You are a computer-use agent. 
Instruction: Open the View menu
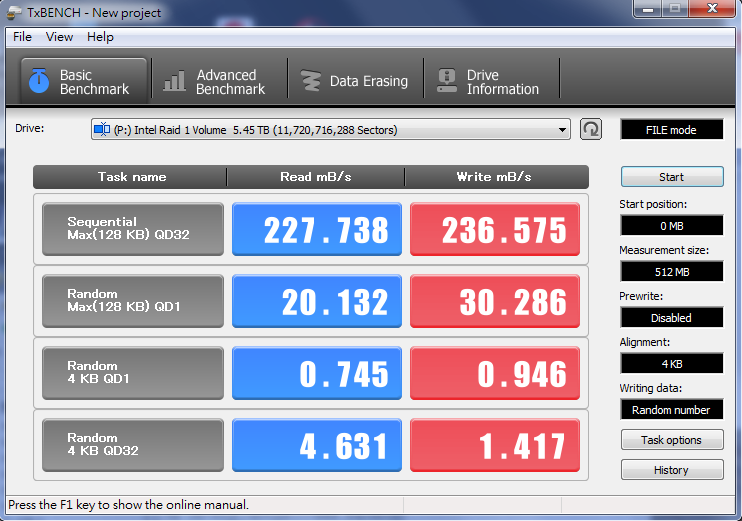[x=59, y=37]
